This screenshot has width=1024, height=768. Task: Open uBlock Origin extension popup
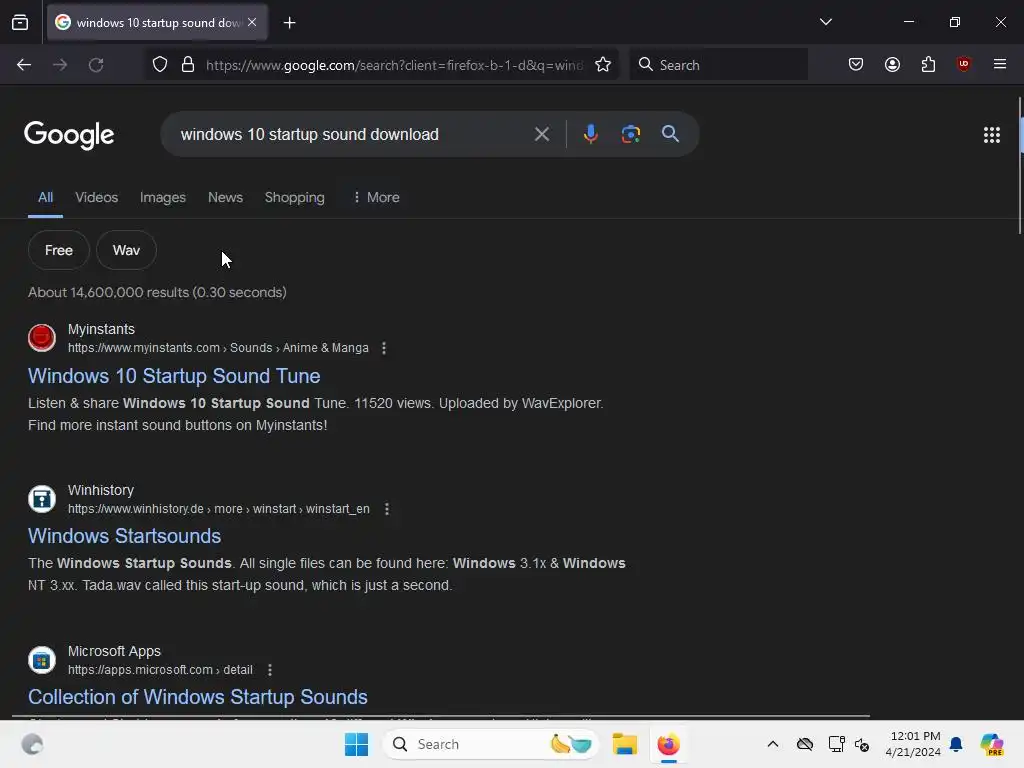click(963, 64)
